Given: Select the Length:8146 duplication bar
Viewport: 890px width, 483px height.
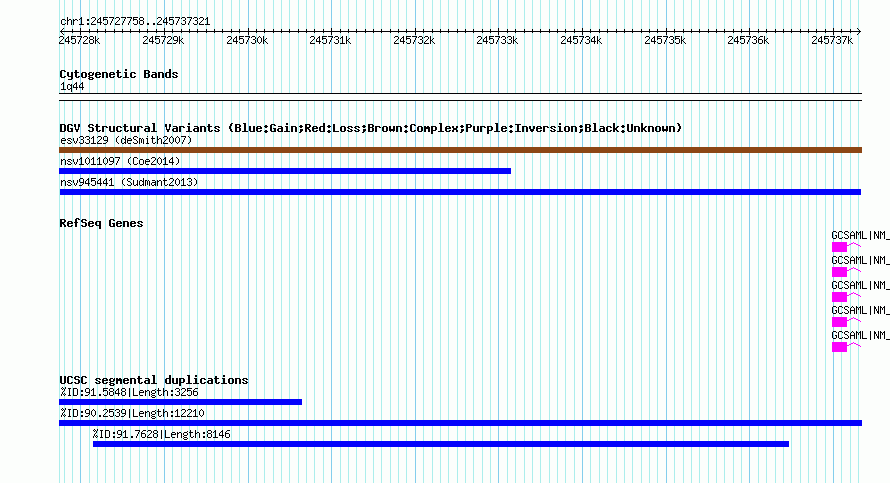Looking at the screenshot, I should [x=441, y=444].
